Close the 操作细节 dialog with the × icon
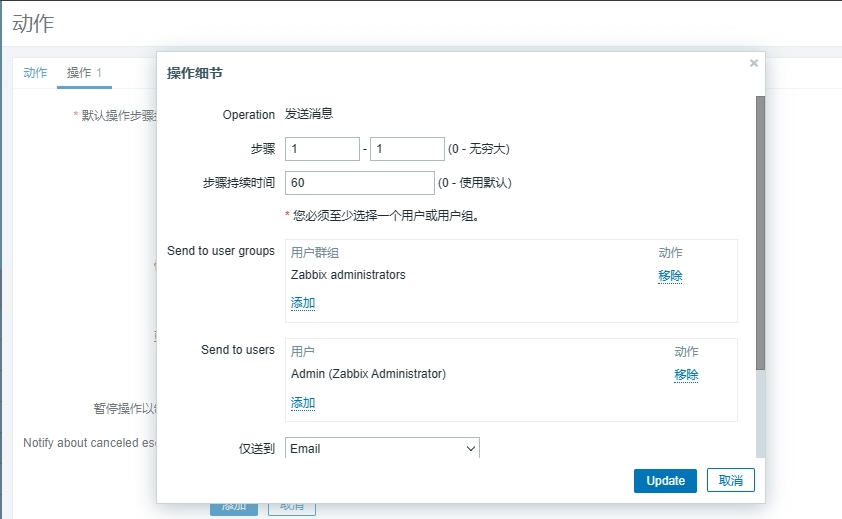The image size is (842, 519). (x=754, y=63)
